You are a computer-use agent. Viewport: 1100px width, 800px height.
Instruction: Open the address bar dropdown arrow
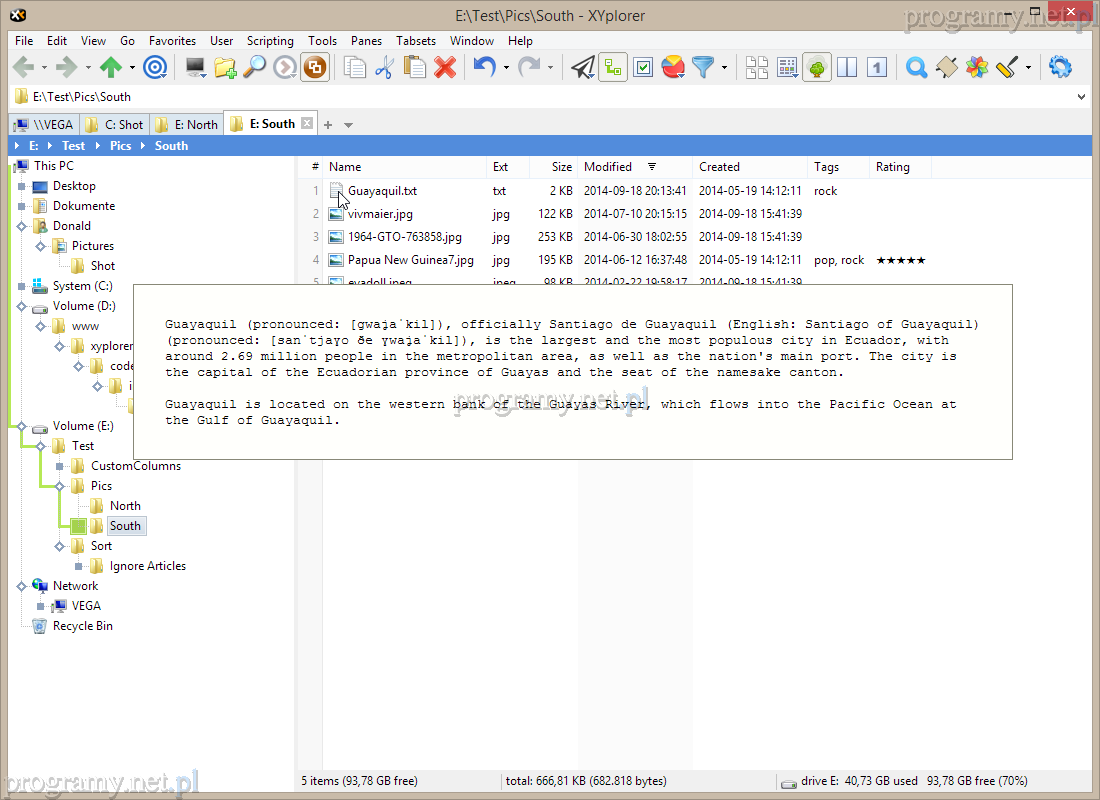pos(1080,97)
